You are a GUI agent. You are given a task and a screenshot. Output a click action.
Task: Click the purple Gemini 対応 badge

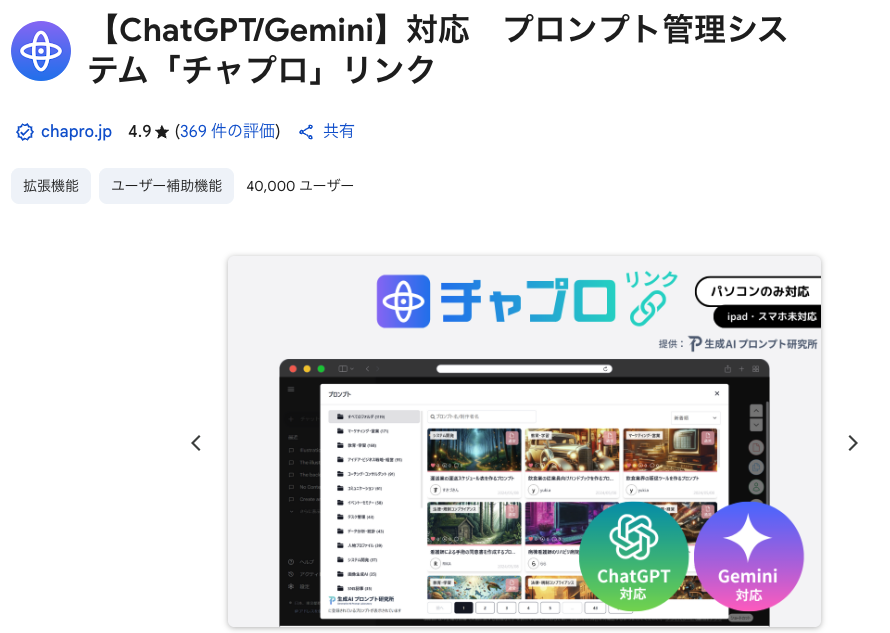point(749,556)
